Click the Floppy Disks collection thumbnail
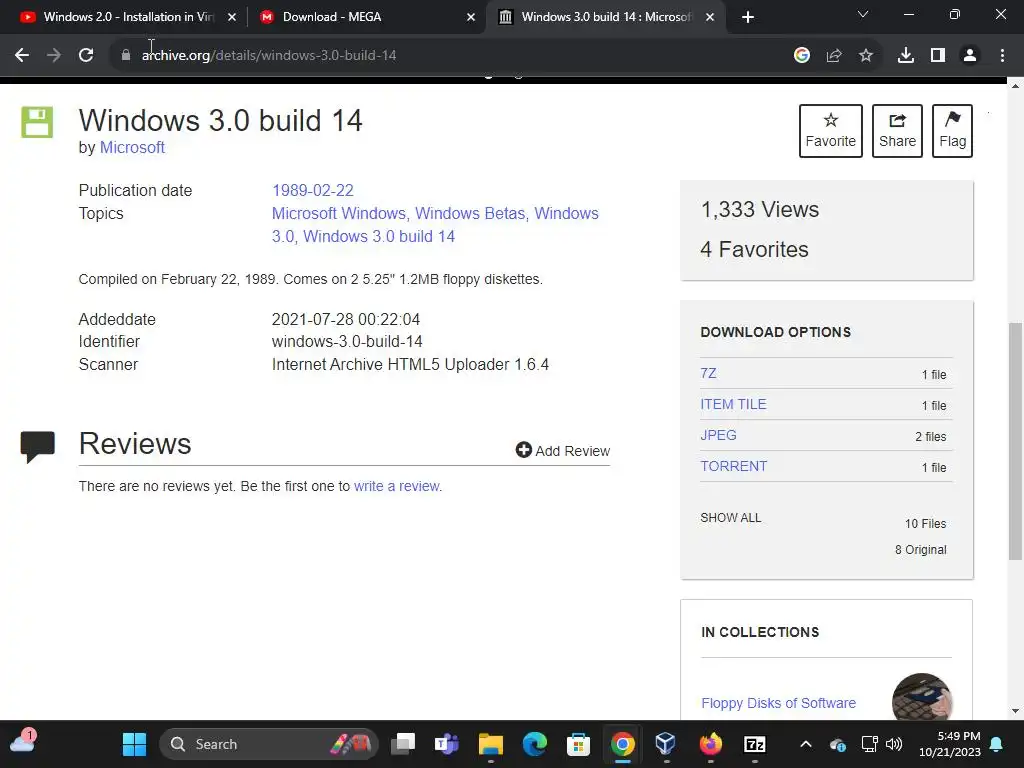Viewport: 1024px width, 768px height. [922, 697]
